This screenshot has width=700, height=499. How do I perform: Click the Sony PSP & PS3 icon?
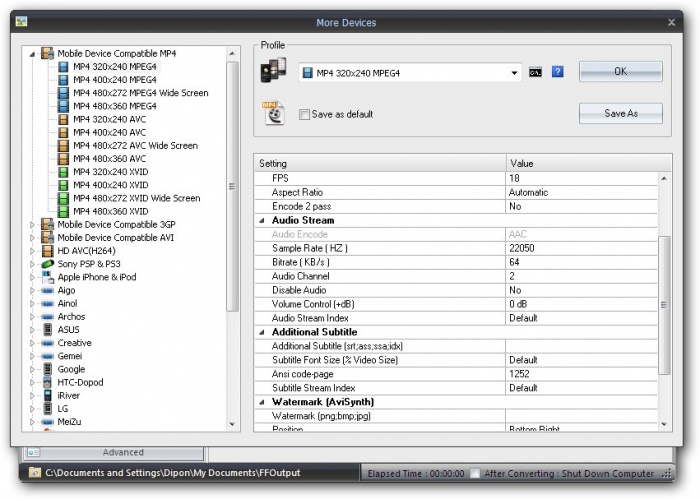click(x=47, y=264)
